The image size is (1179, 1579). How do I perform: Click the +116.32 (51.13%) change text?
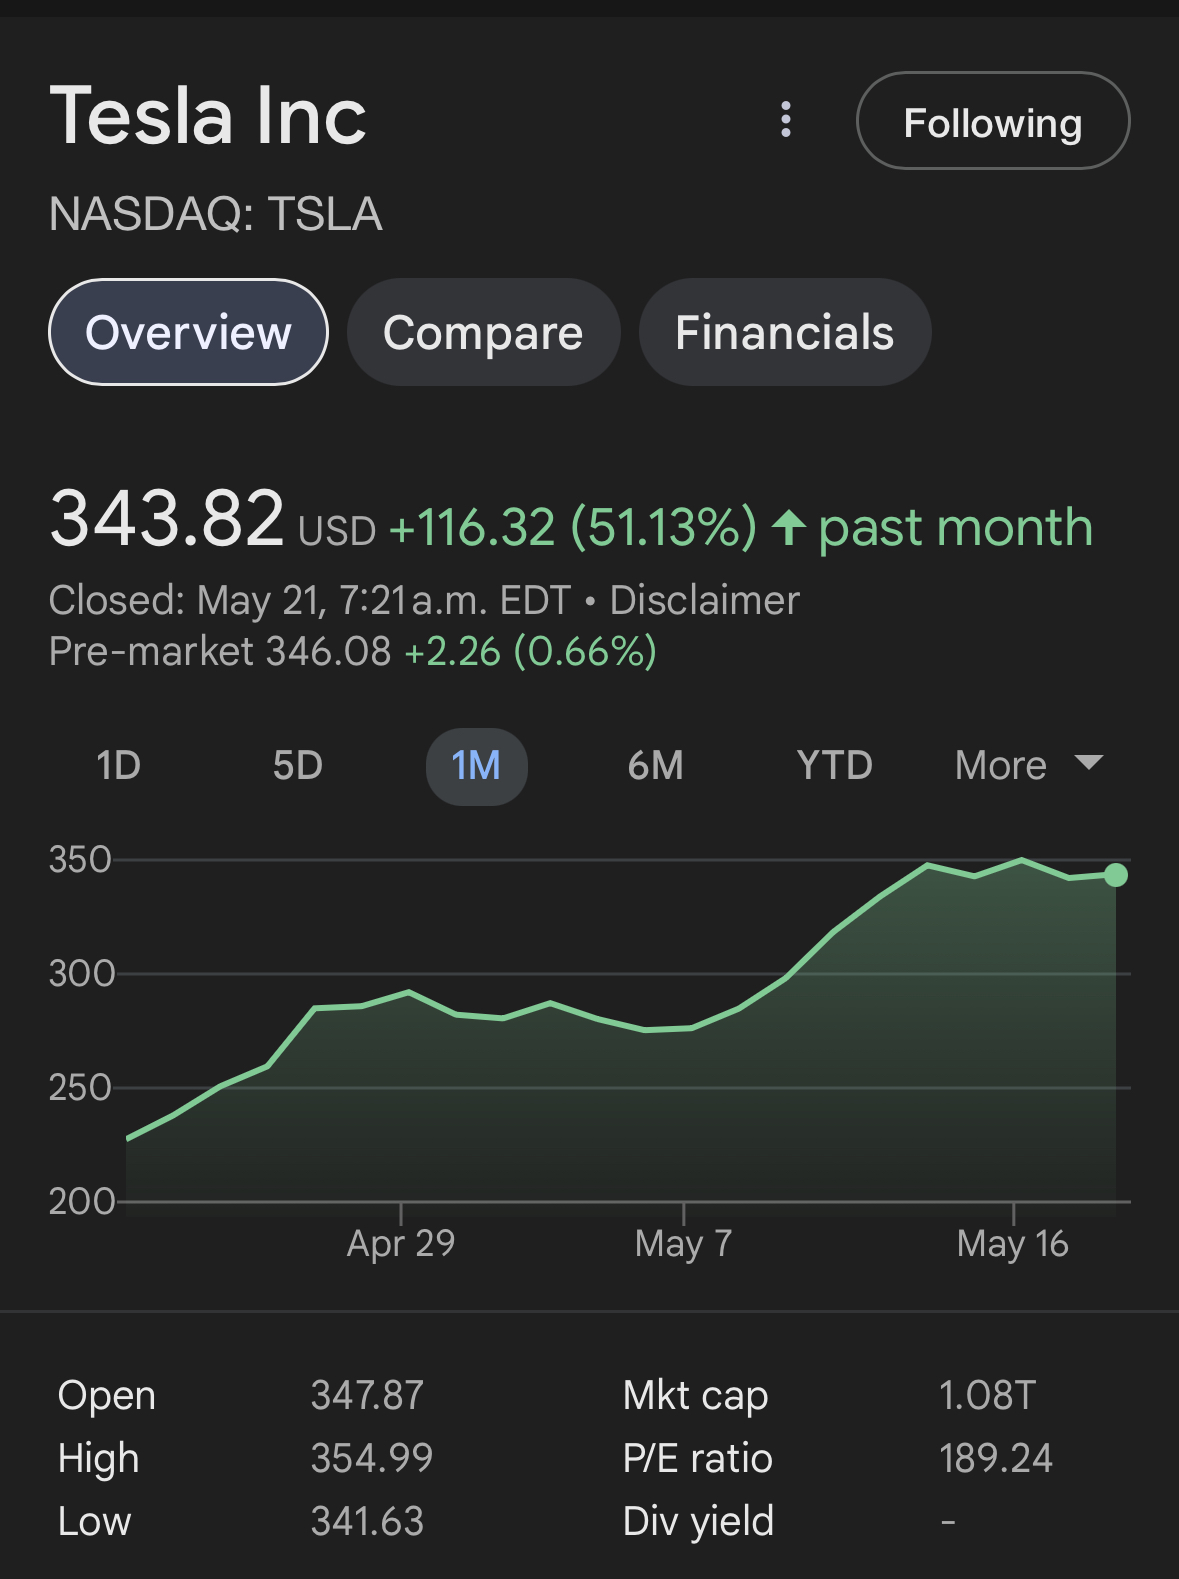click(x=573, y=527)
